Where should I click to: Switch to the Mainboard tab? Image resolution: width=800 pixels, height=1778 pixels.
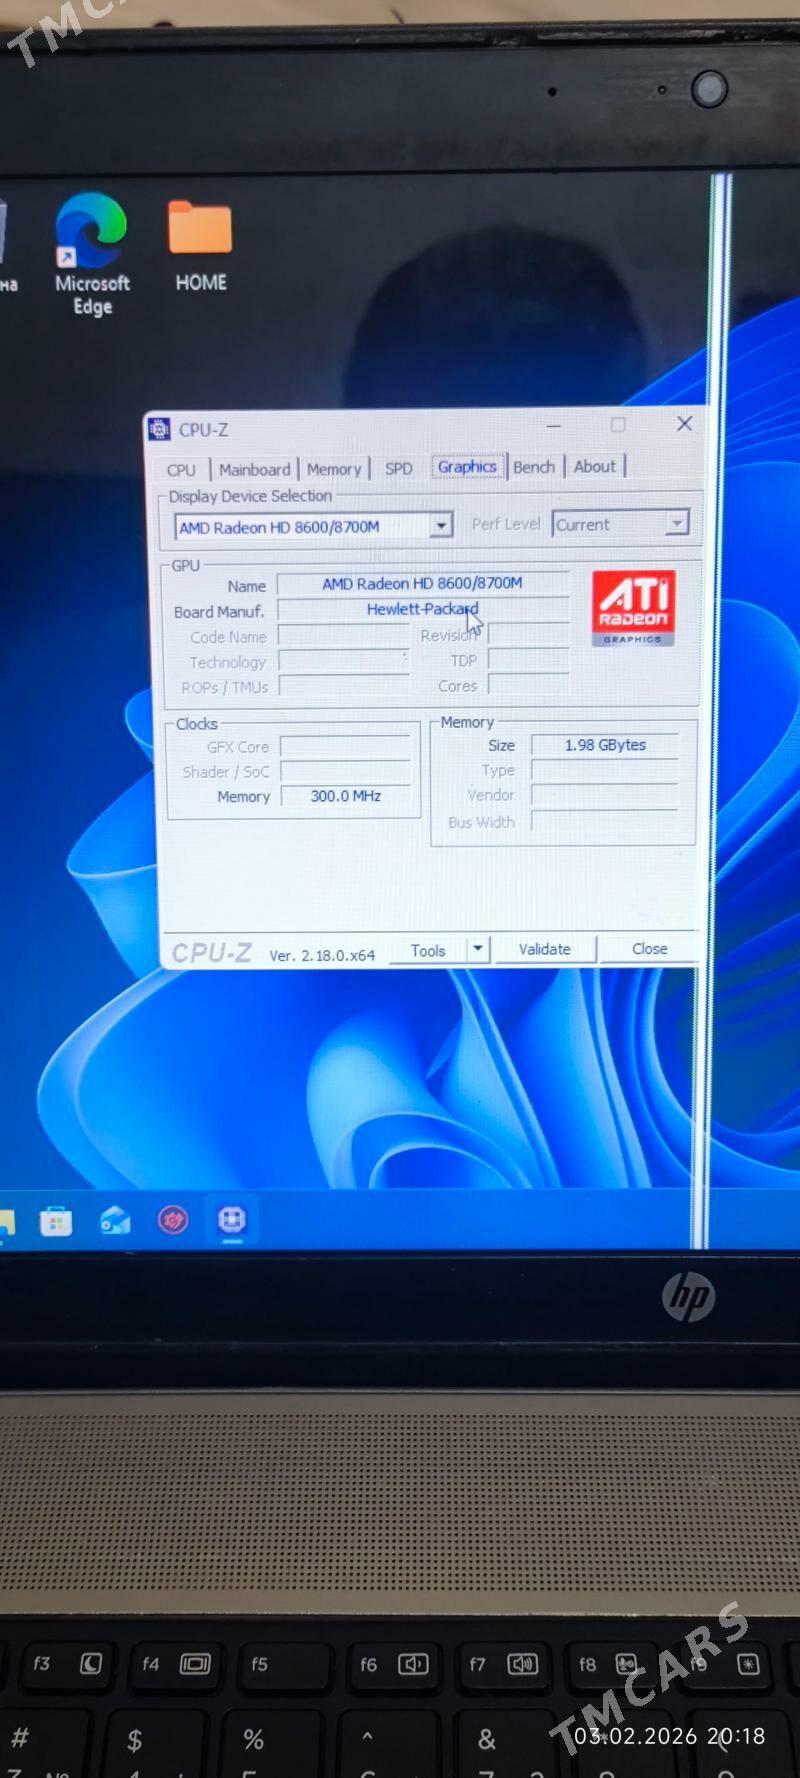(254, 469)
